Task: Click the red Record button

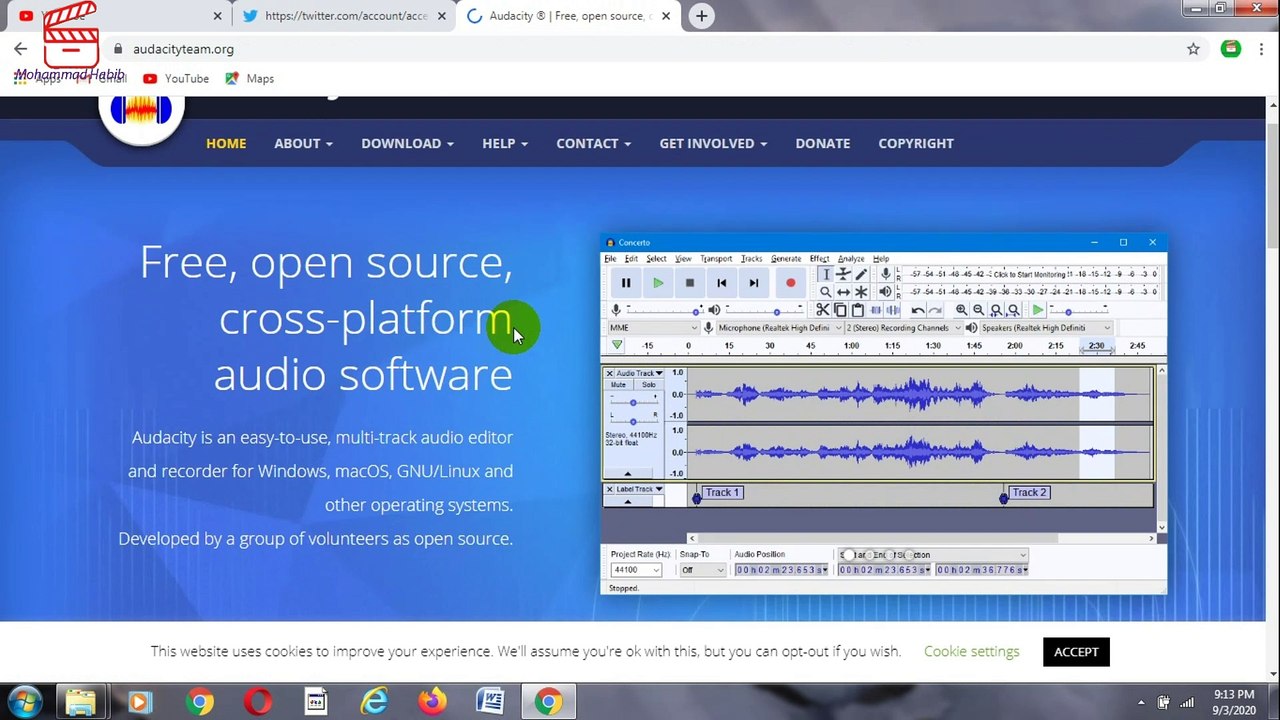Action: tap(791, 283)
